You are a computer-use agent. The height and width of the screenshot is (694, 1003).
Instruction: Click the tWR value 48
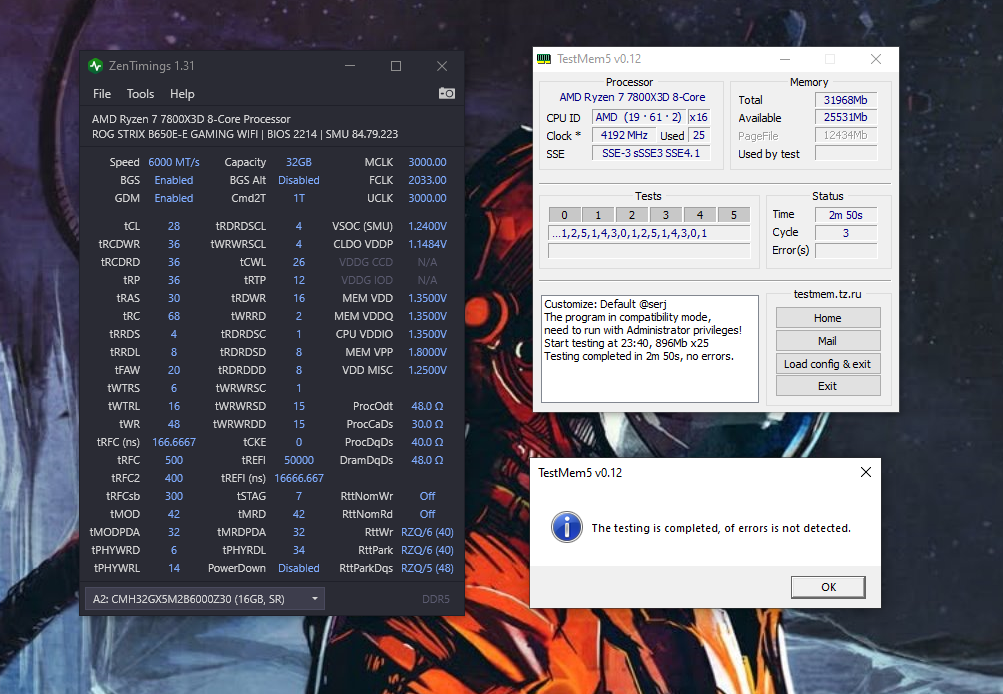pyautogui.click(x=174, y=424)
